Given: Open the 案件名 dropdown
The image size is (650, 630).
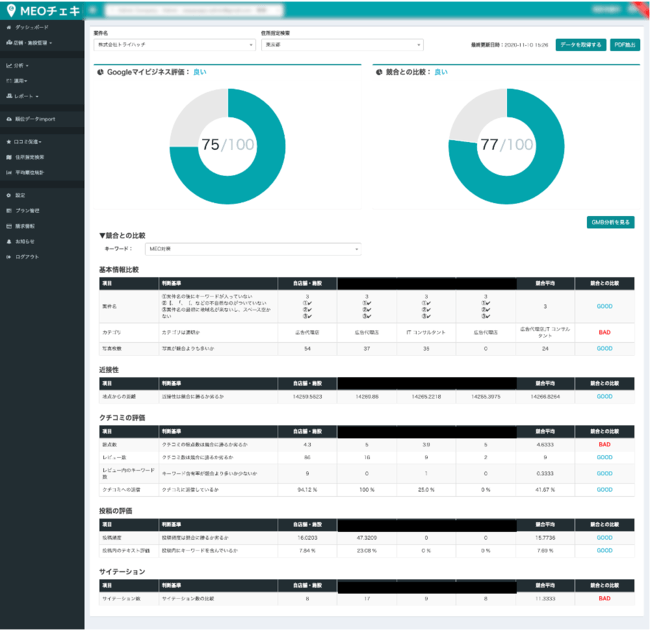Looking at the screenshot, I should (175, 45).
